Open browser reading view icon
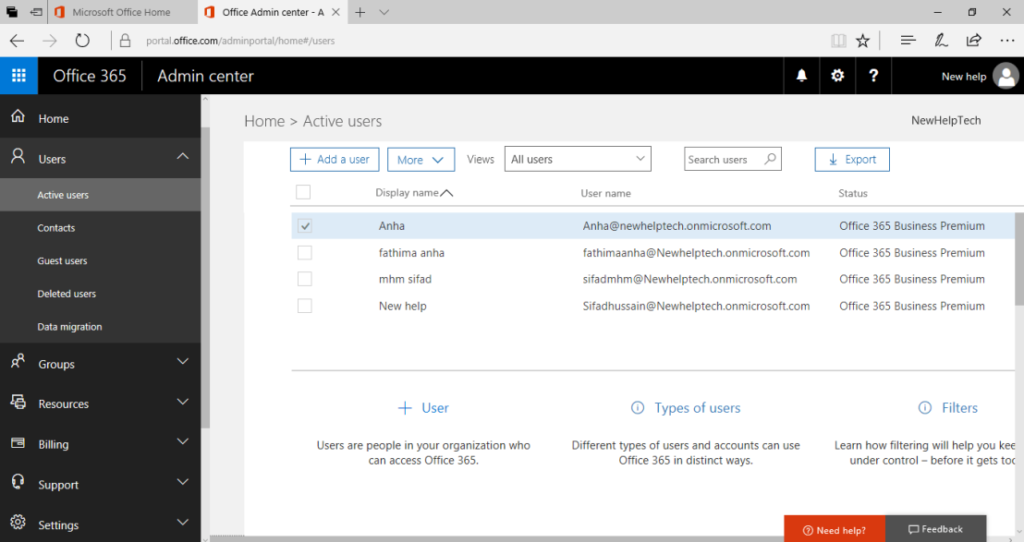 [x=839, y=40]
